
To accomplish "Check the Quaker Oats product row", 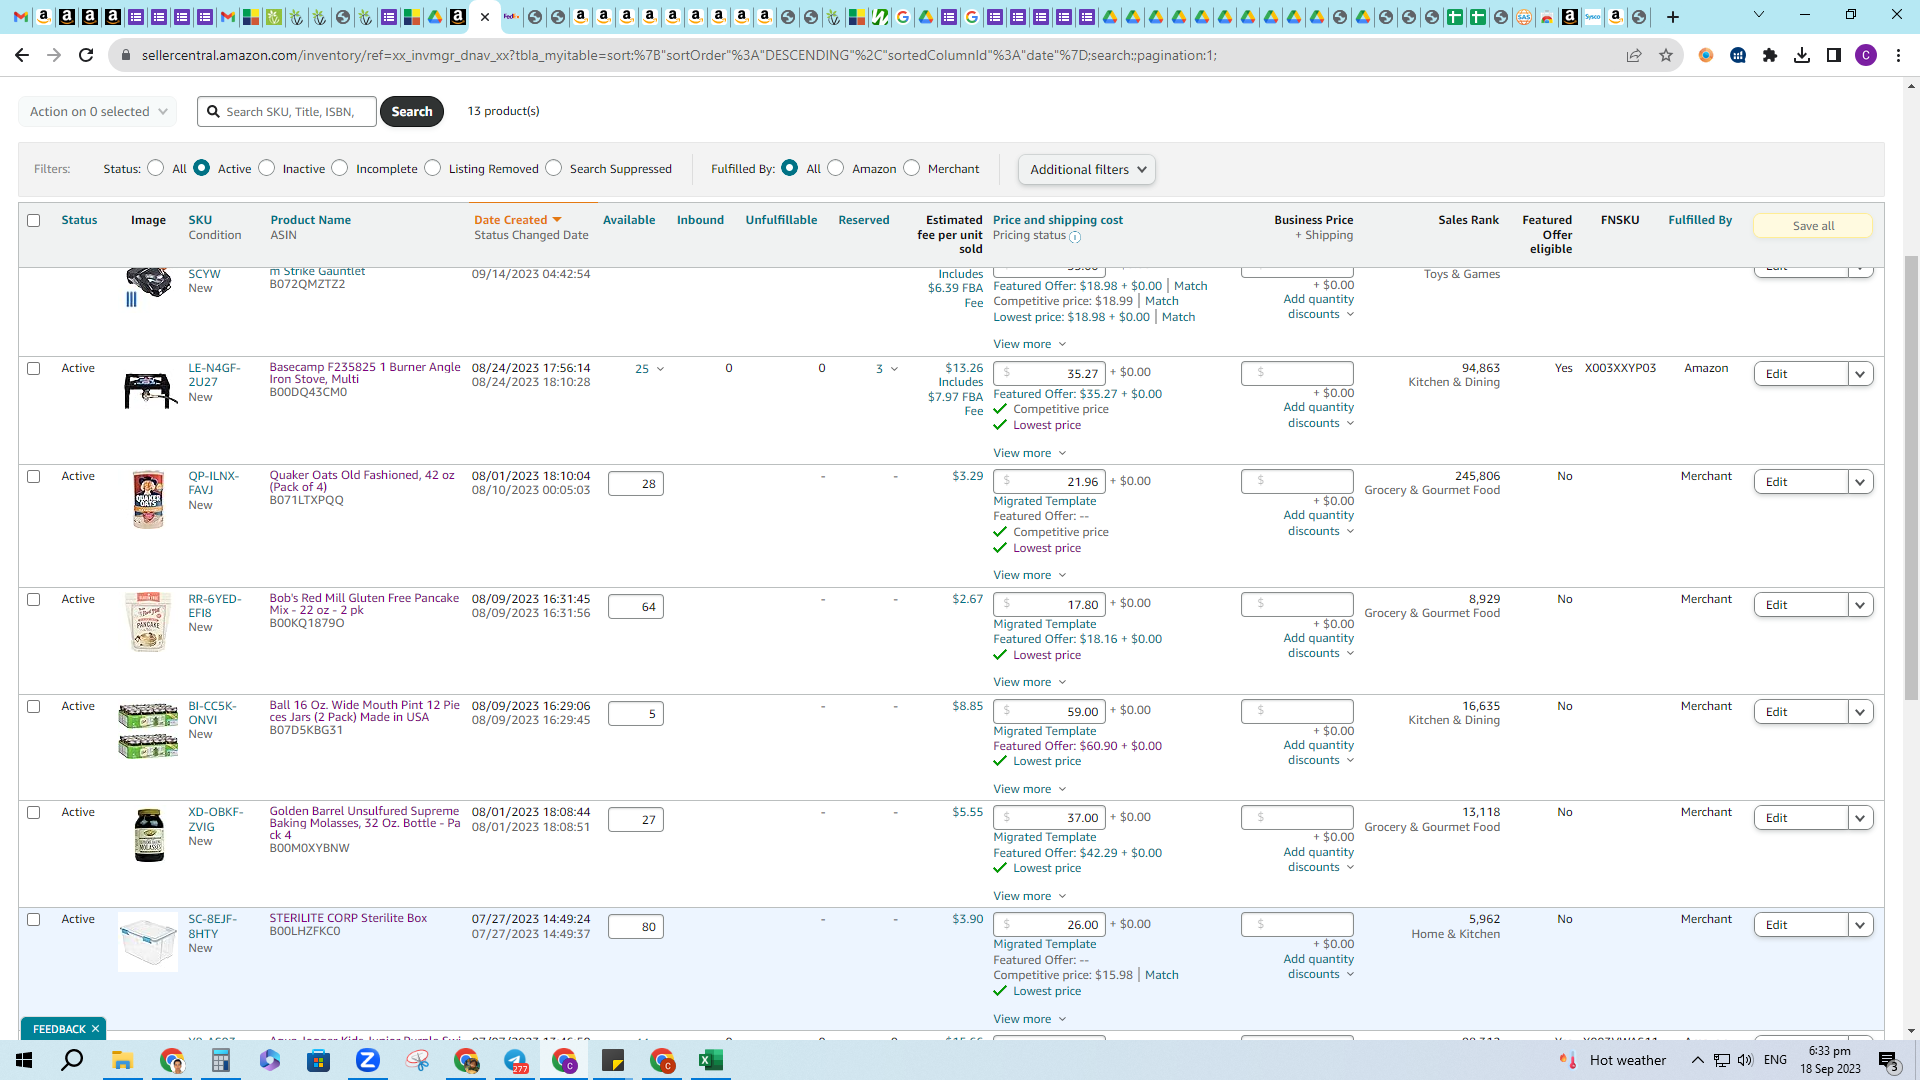I will [x=34, y=476].
